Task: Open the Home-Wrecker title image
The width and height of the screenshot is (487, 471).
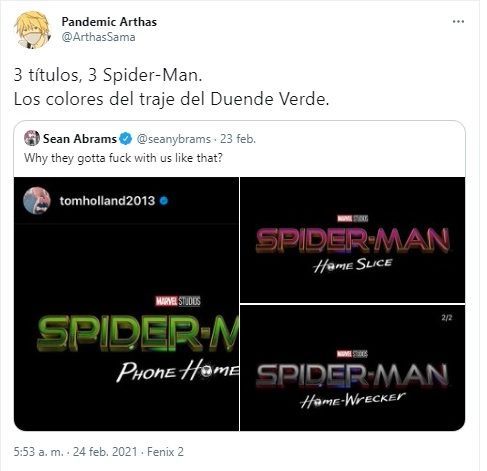Action: pos(352,368)
